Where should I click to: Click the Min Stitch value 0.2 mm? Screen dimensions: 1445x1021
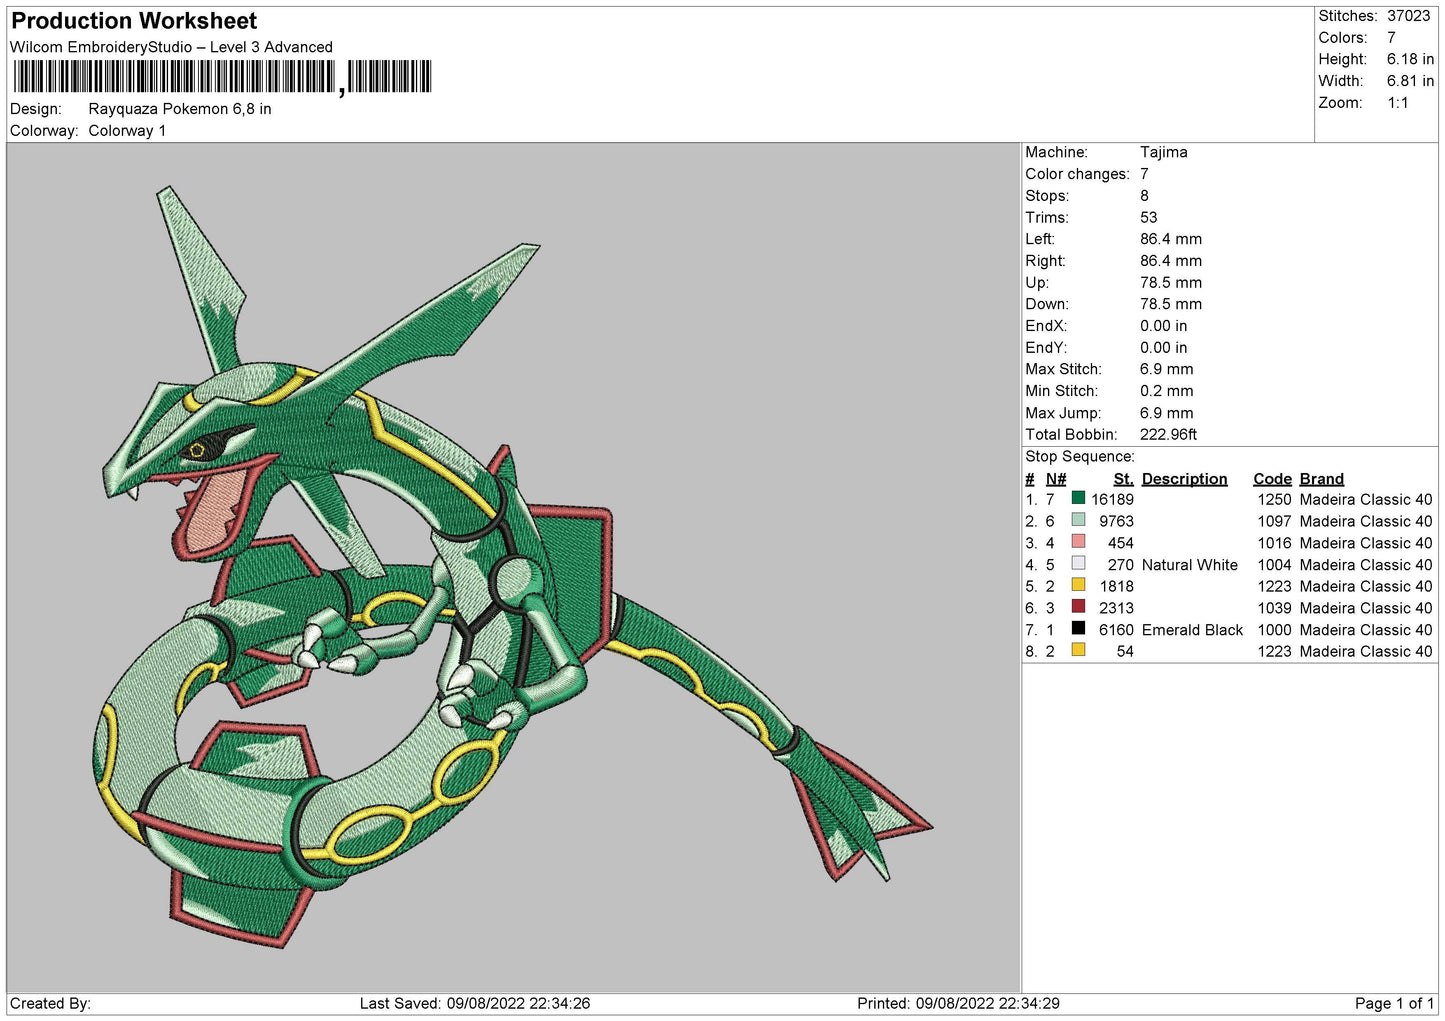1166,391
